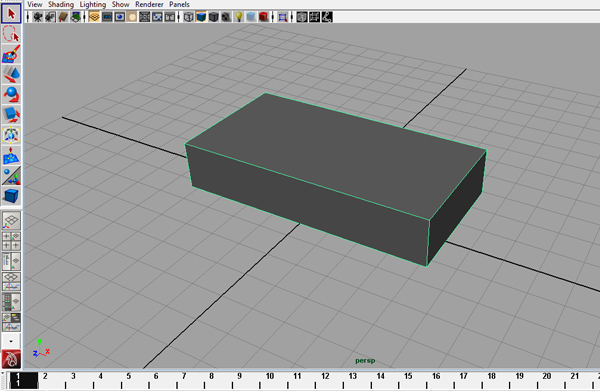Image resolution: width=600 pixels, height=391 pixels.
Task: Click the light blue cube shadows icon
Action: tap(251, 17)
